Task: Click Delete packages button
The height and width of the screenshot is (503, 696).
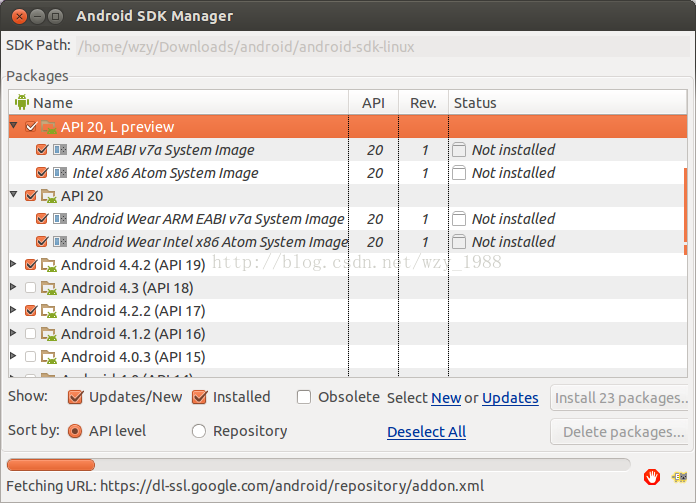Action: click(x=621, y=432)
